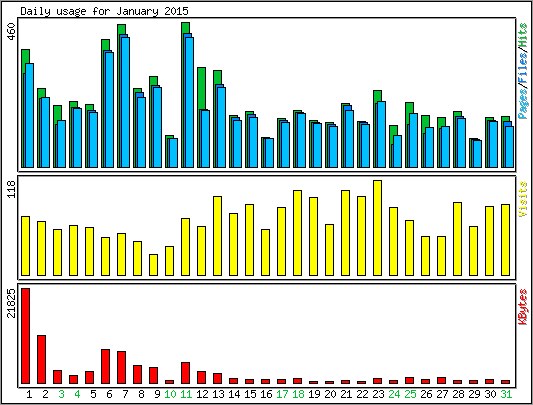Click day label 21 on the x-axis

point(346,394)
